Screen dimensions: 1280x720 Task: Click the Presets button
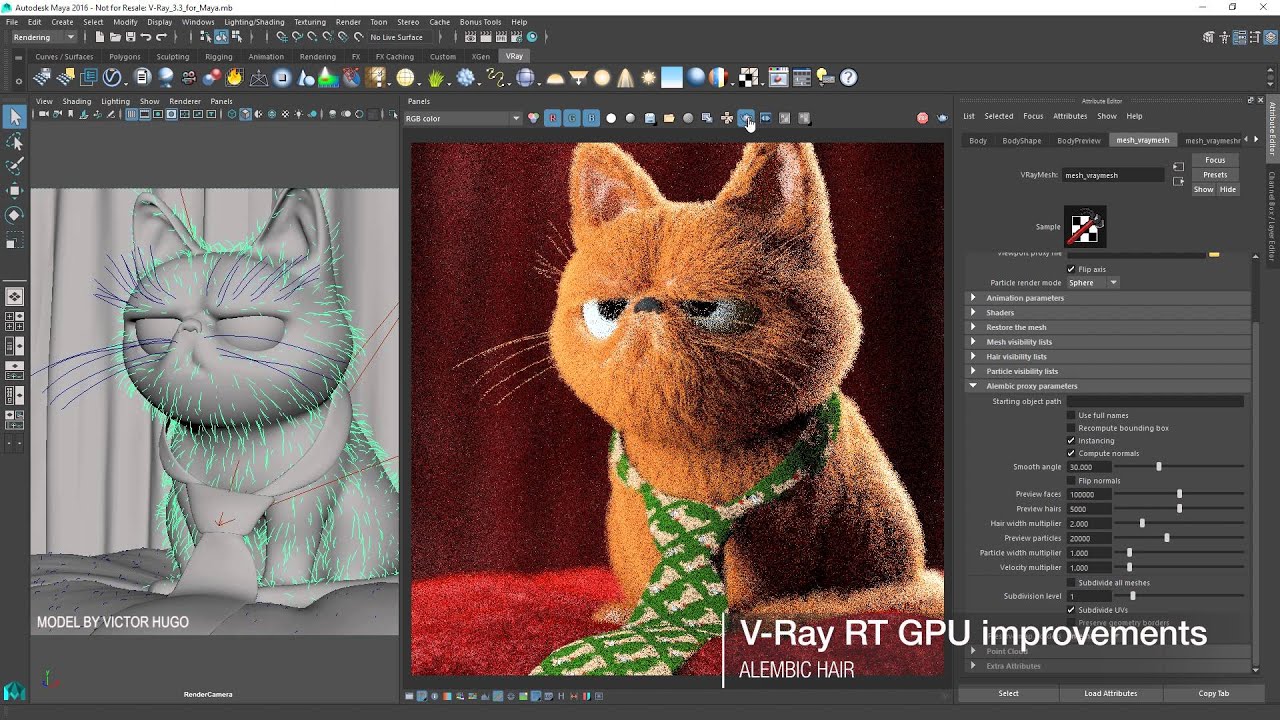point(1215,175)
